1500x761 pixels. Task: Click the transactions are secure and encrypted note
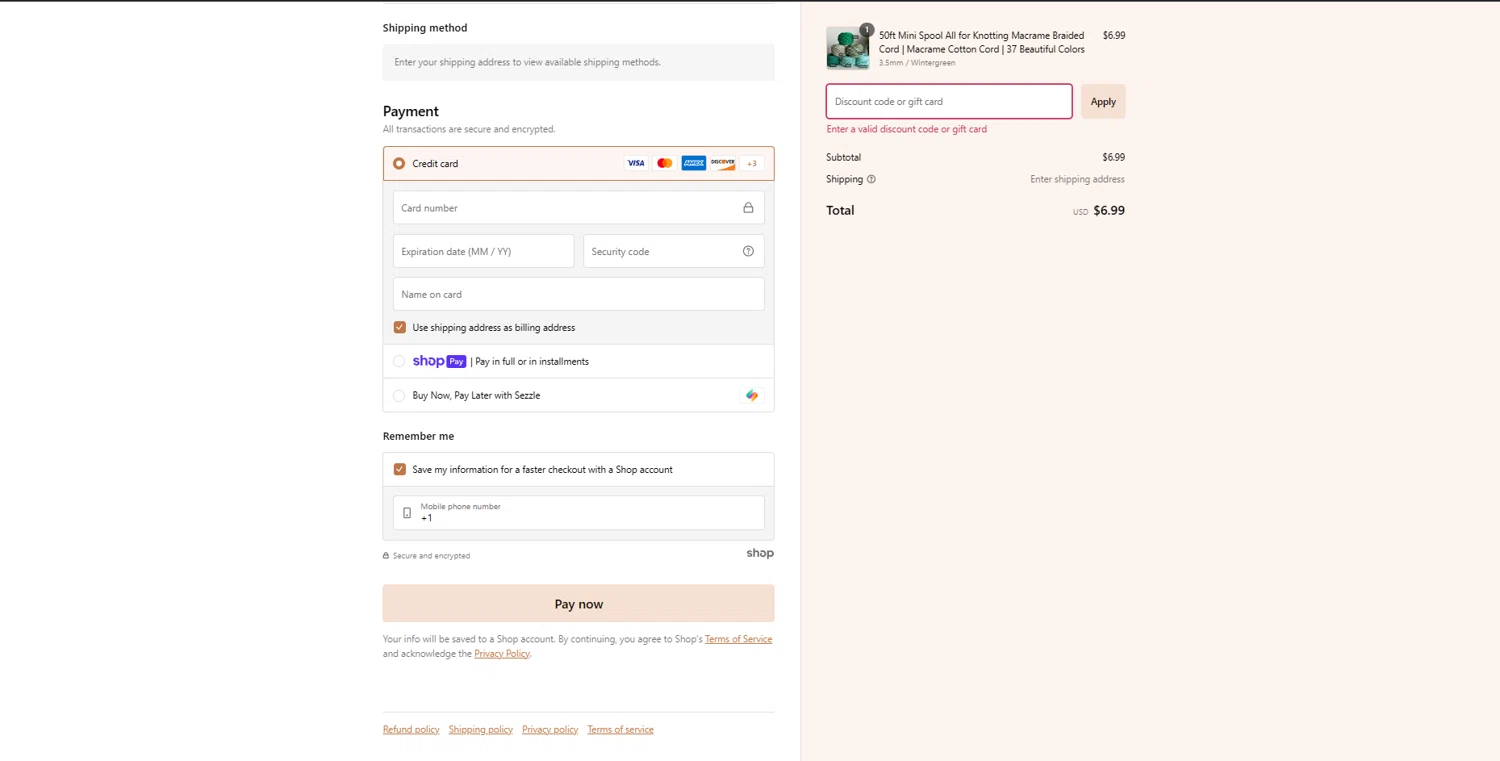pyautogui.click(x=469, y=129)
